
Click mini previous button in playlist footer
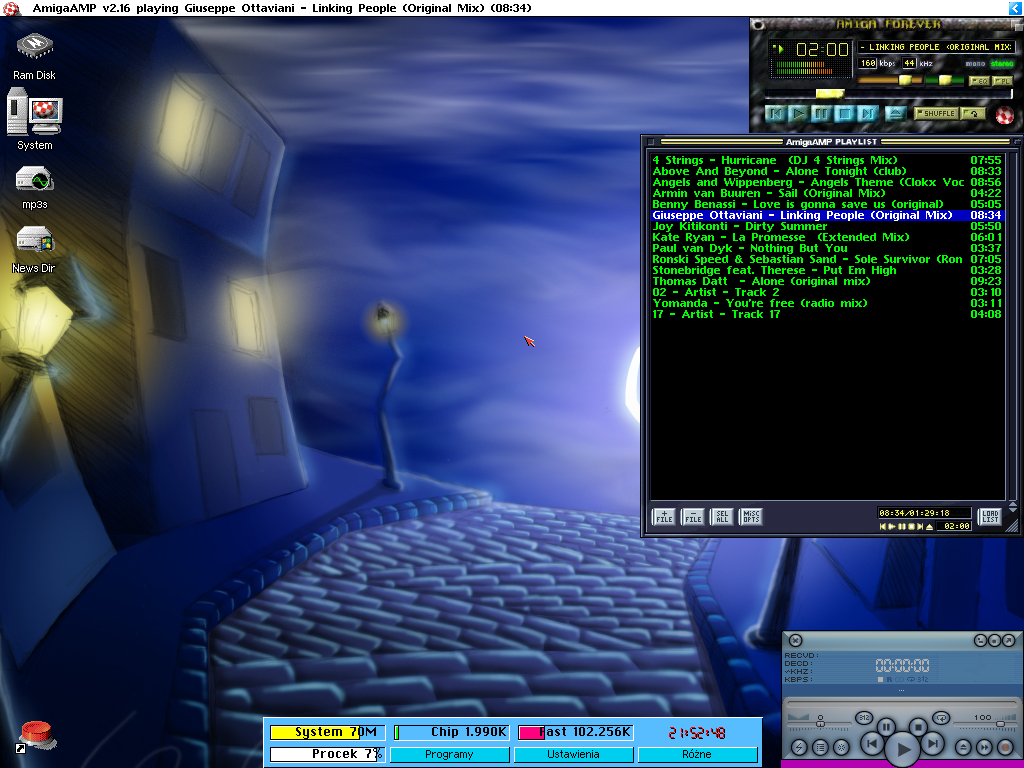pos(883,526)
